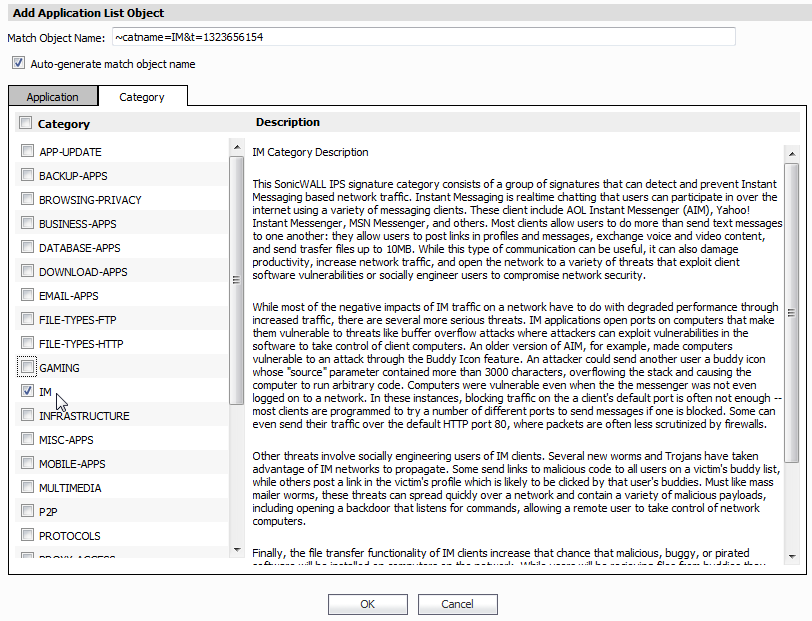
Task: Click the INFRASTRUCTURE label text
Action: (x=84, y=416)
